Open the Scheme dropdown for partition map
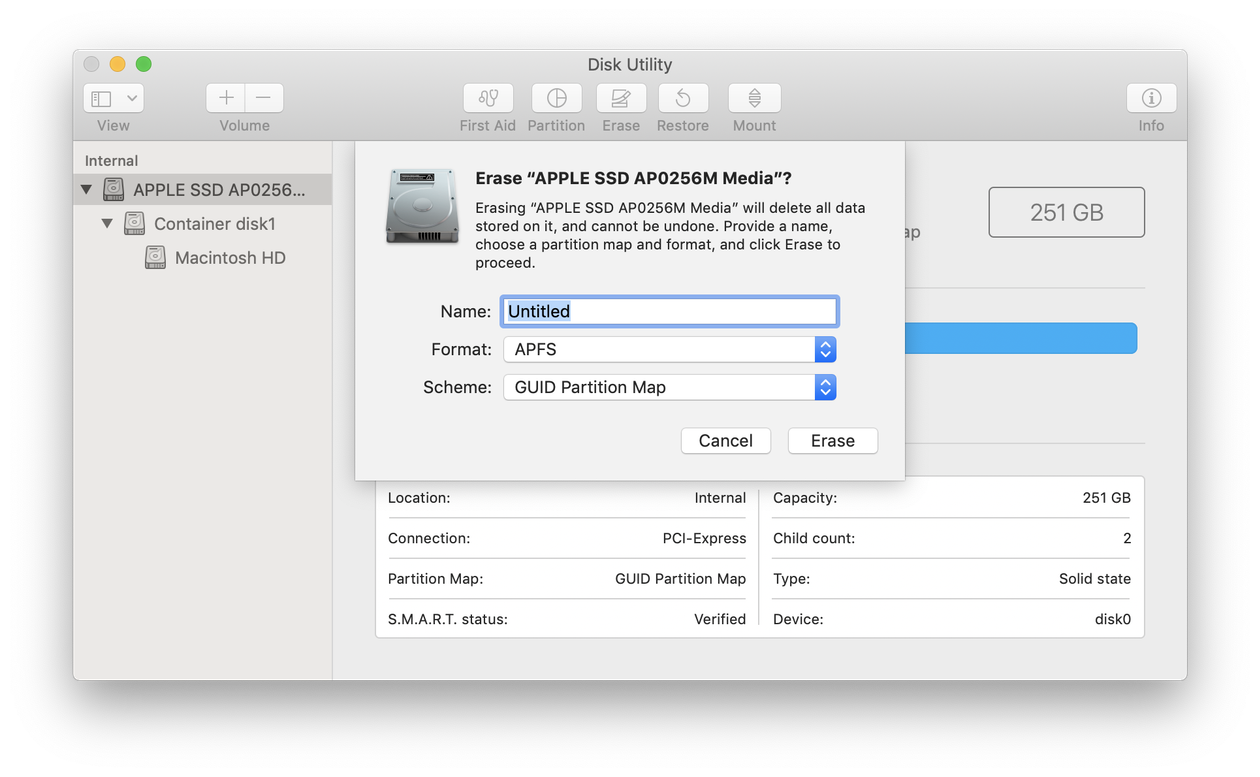The height and width of the screenshot is (777, 1260). (x=824, y=387)
